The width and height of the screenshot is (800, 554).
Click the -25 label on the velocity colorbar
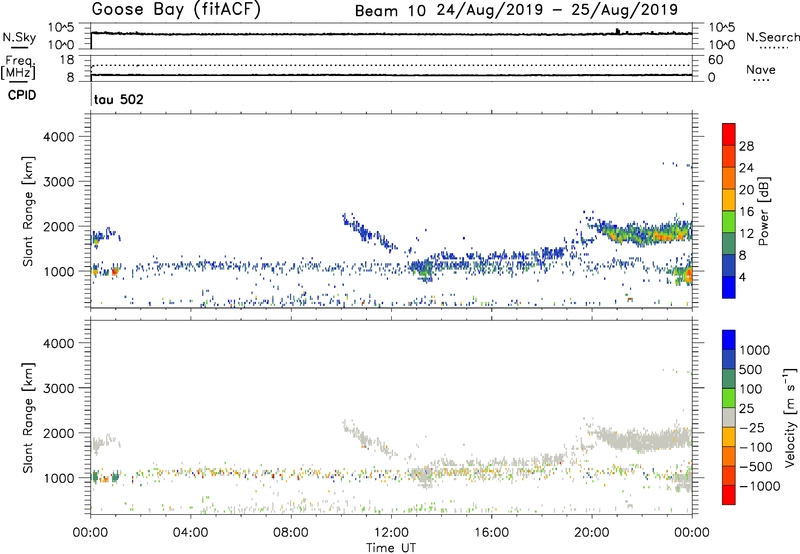(752, 428)
